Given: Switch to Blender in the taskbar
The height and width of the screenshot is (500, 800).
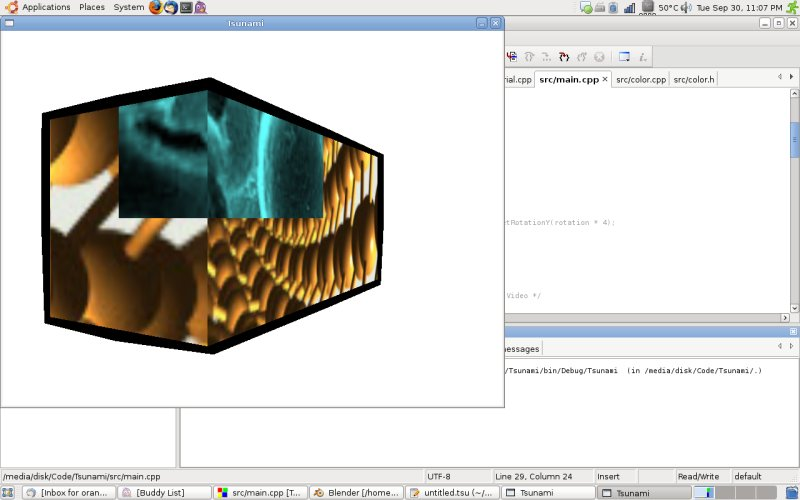Looking at the screenshot, I should coord(355,492).
